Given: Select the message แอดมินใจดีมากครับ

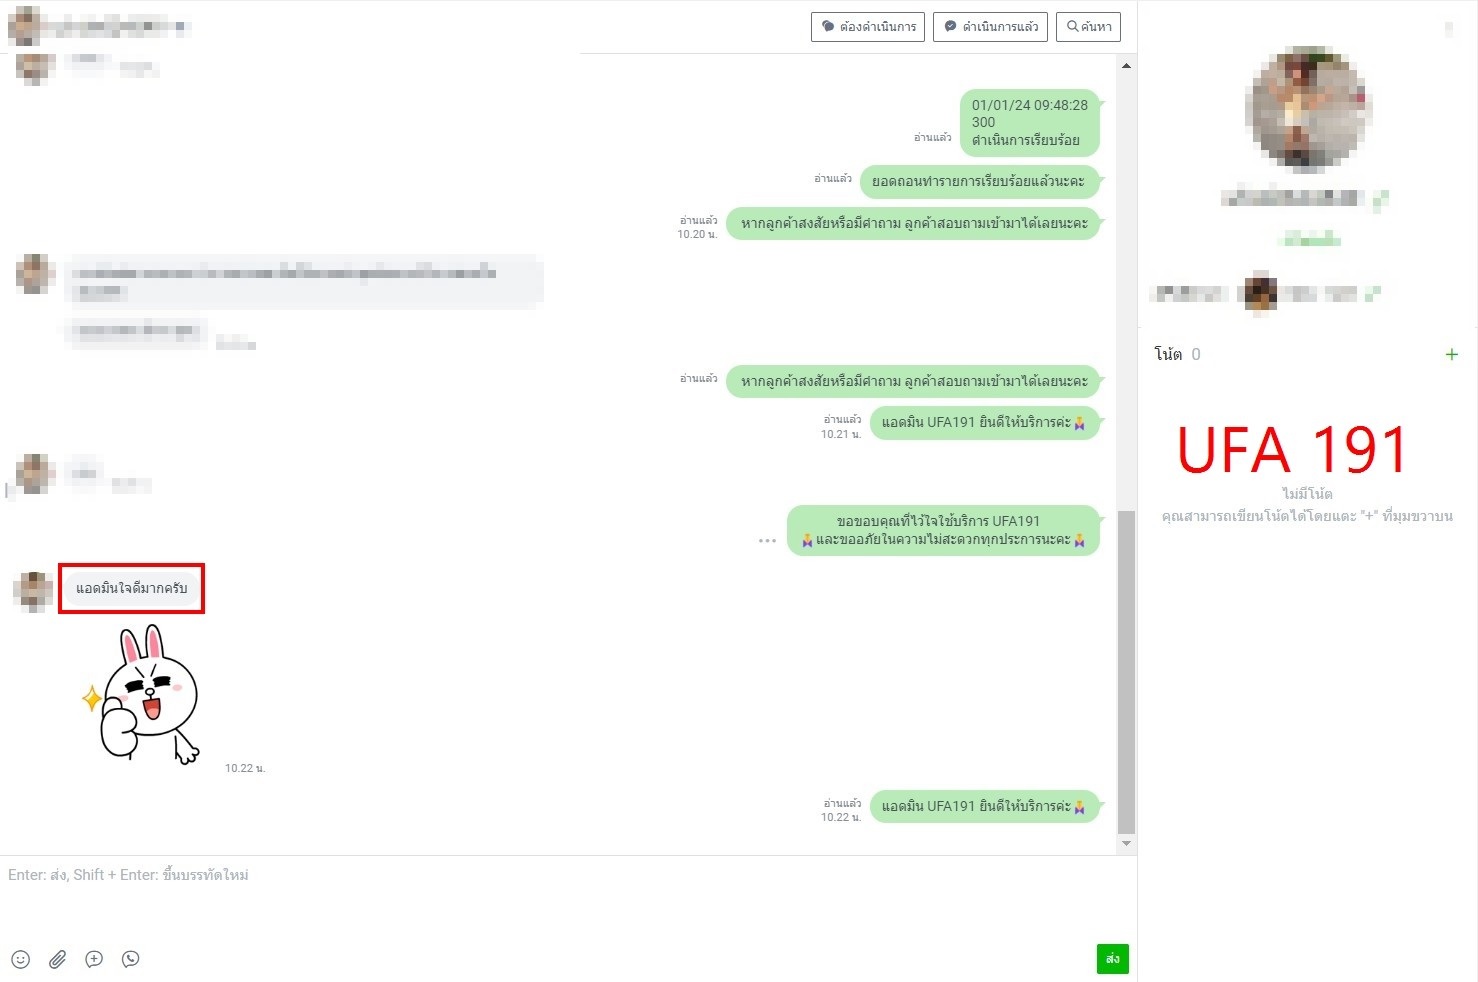Looking at the screenshot, I should 131,588.
